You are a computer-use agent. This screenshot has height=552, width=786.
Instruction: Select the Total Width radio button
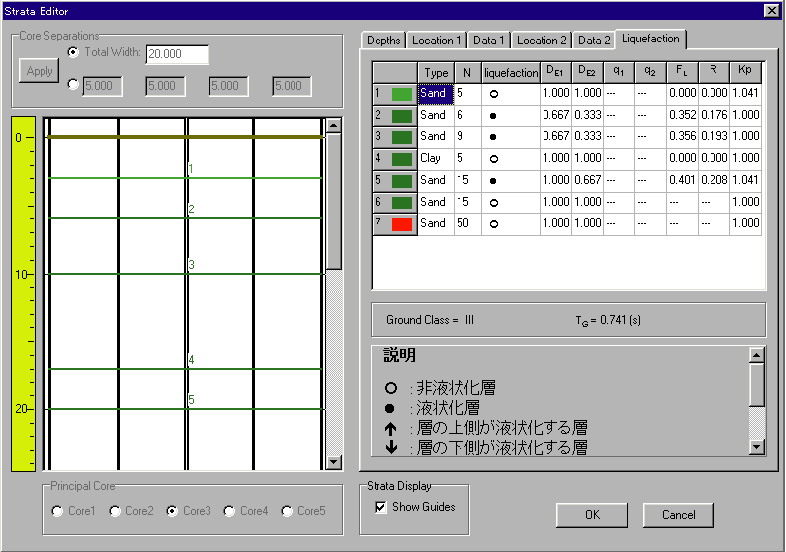[73, 52]
